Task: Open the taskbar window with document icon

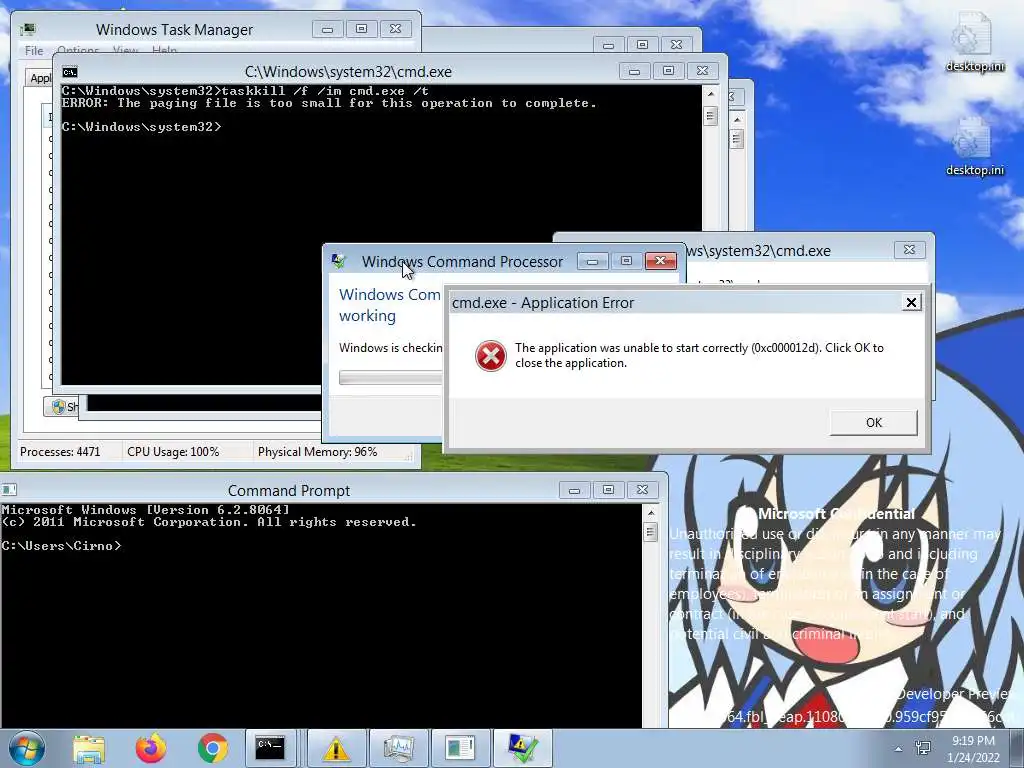Action: coord(460,748)
